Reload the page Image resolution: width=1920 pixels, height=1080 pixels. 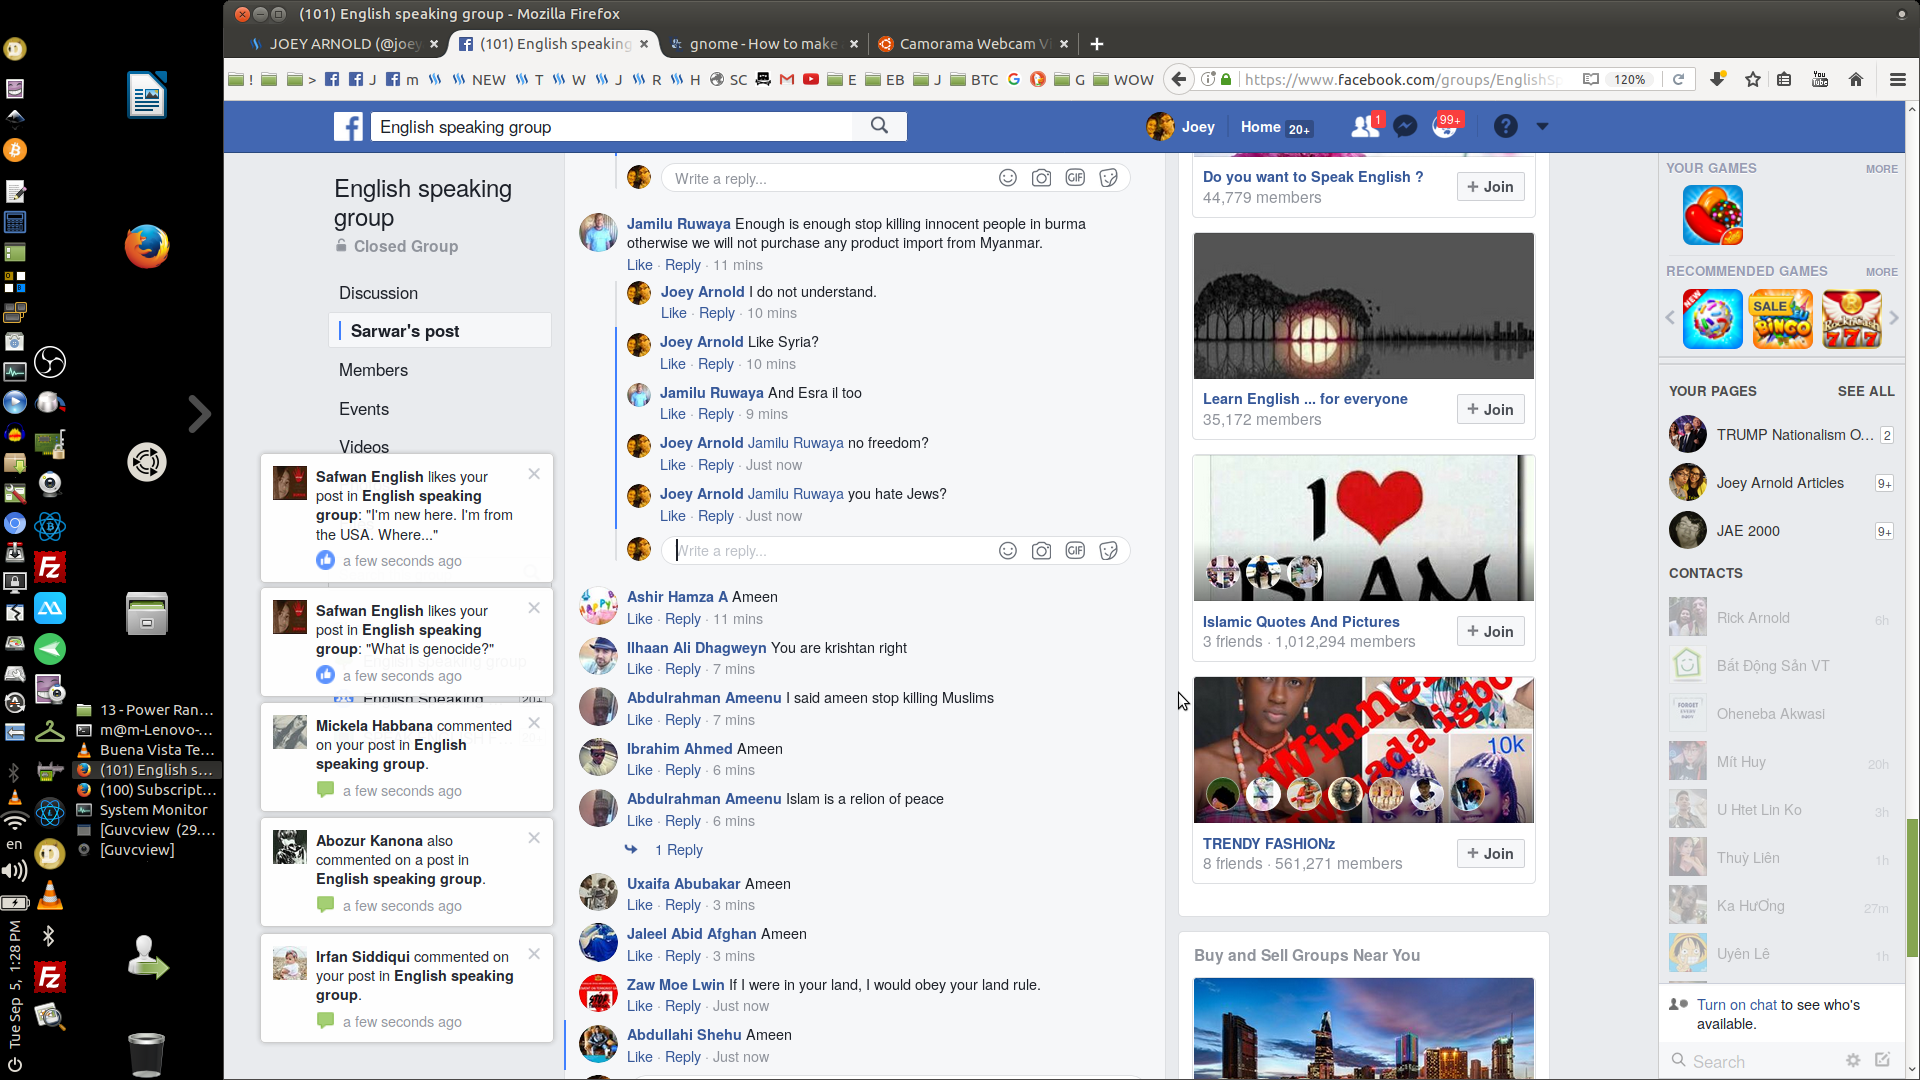tap(1678, 79)
